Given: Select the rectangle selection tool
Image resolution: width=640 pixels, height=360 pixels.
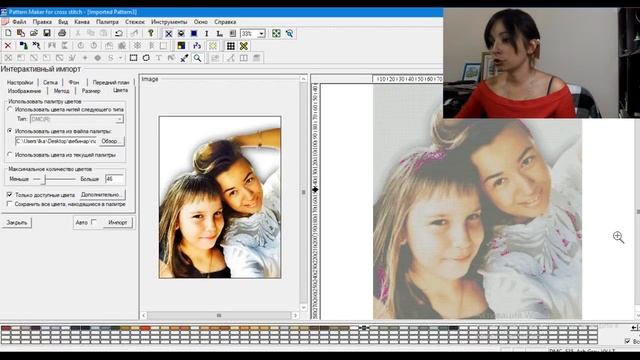Looking at the screenshot, I should click(133, 58).
